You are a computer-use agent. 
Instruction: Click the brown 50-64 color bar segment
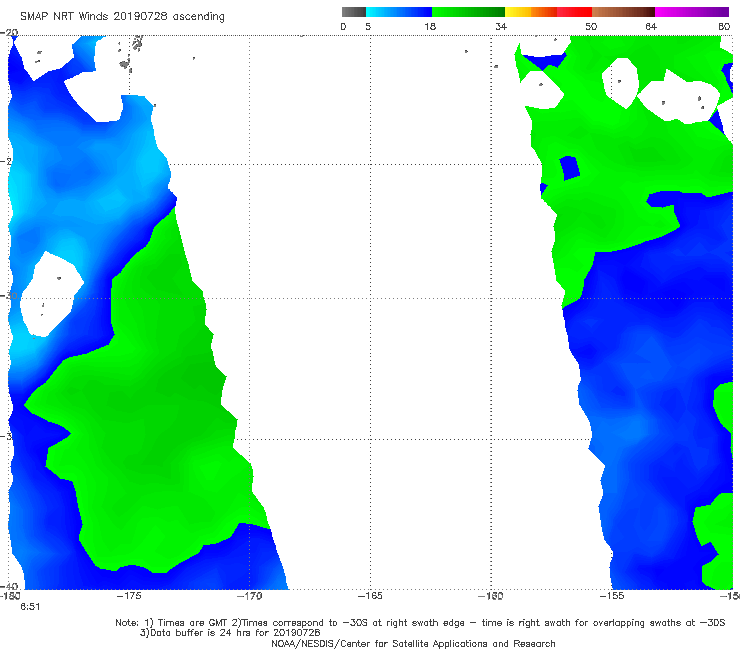click(623, 12)
